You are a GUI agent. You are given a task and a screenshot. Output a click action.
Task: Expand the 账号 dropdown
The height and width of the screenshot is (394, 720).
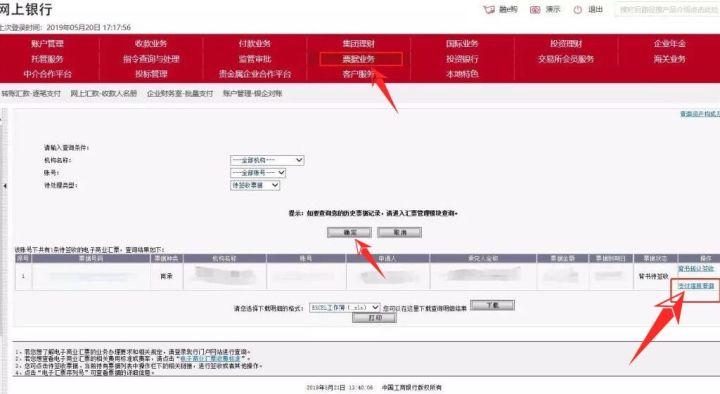258,173
